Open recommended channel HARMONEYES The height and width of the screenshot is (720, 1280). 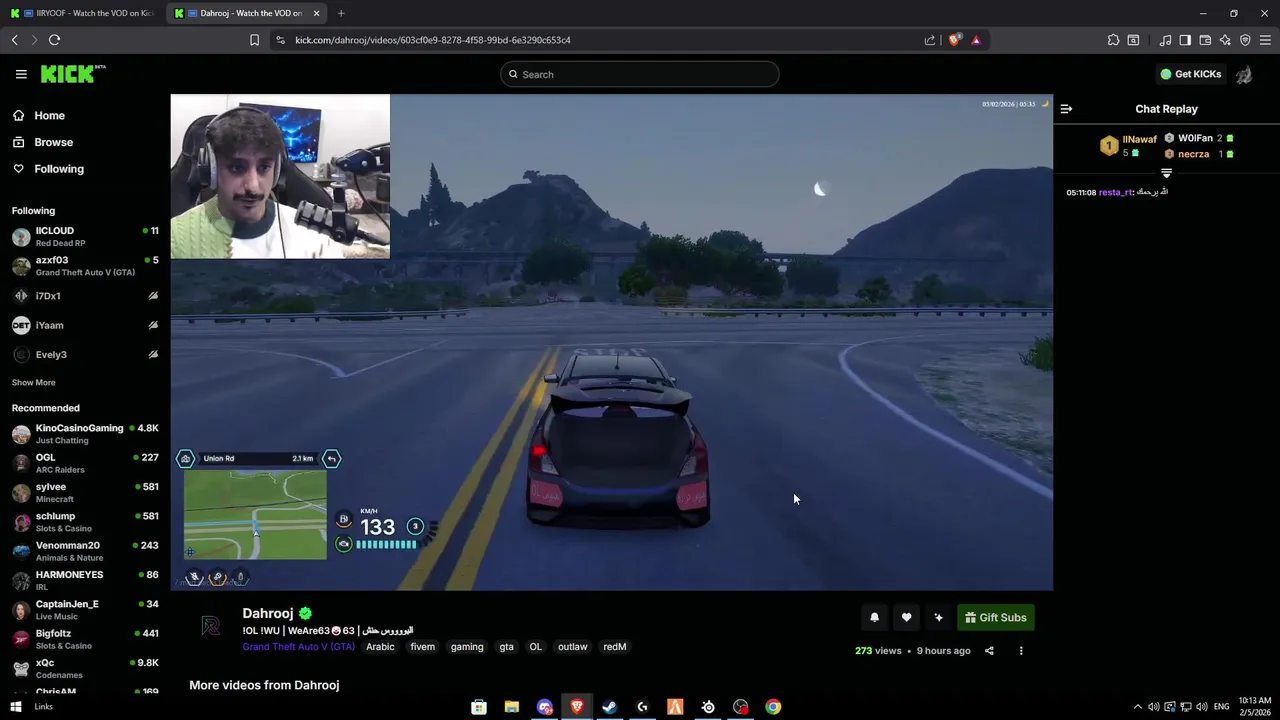(x=84, y=581)
